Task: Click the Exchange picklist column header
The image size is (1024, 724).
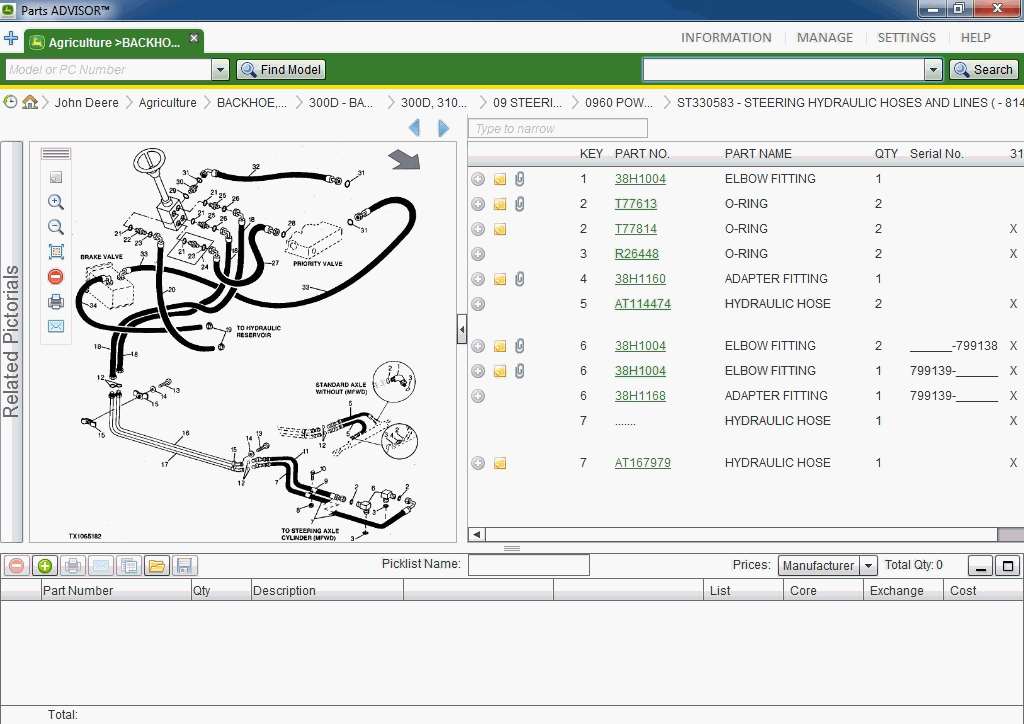Action: [903, 590]
